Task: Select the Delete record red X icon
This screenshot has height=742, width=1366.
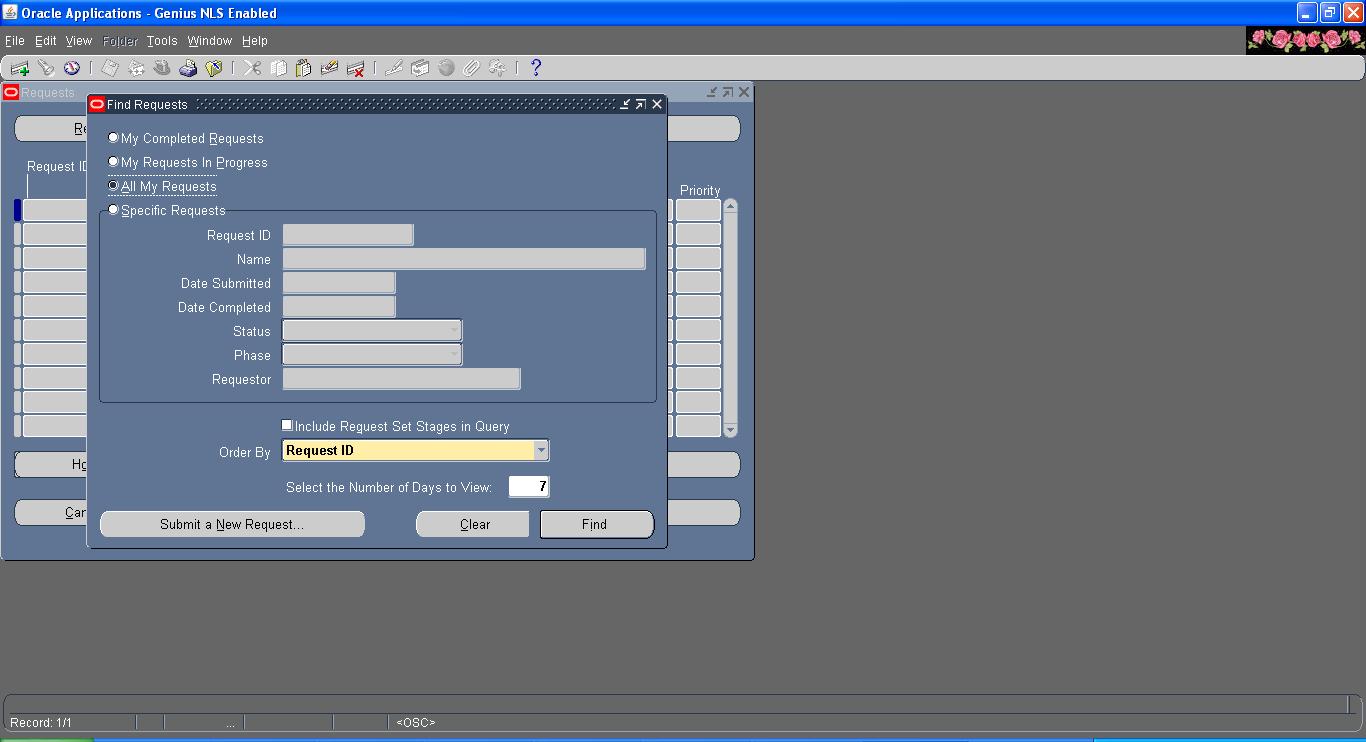Action: (356, 67)
